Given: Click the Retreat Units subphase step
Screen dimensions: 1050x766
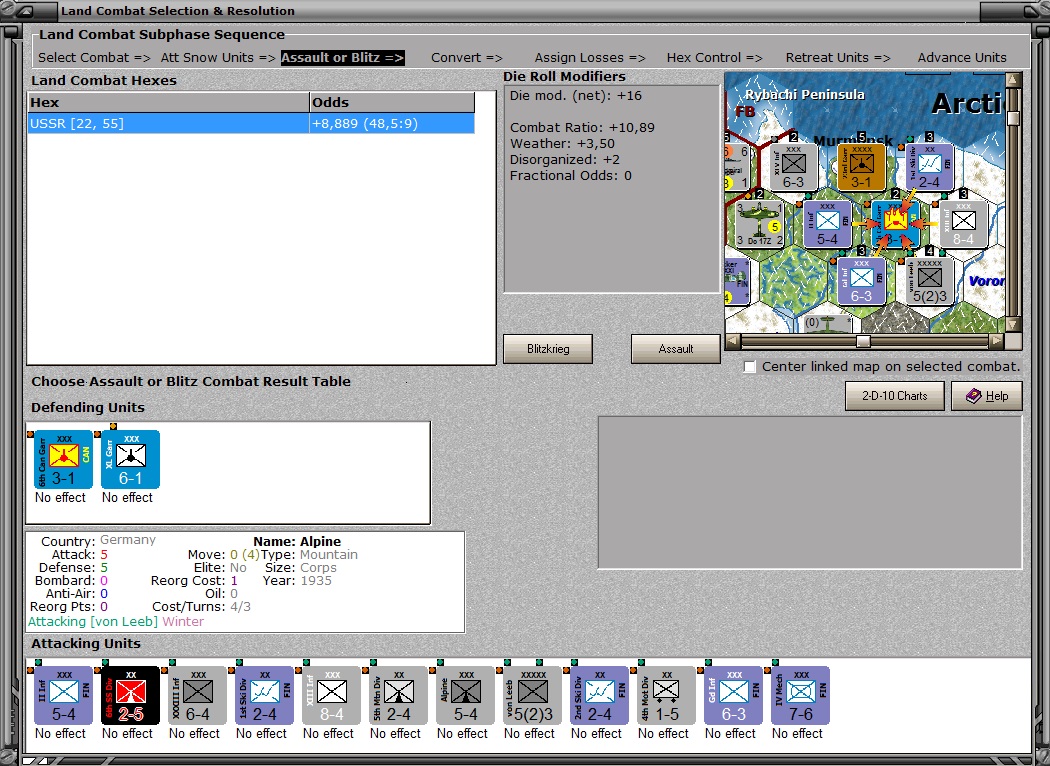Looking at the screenshot, I should [838, 58].
